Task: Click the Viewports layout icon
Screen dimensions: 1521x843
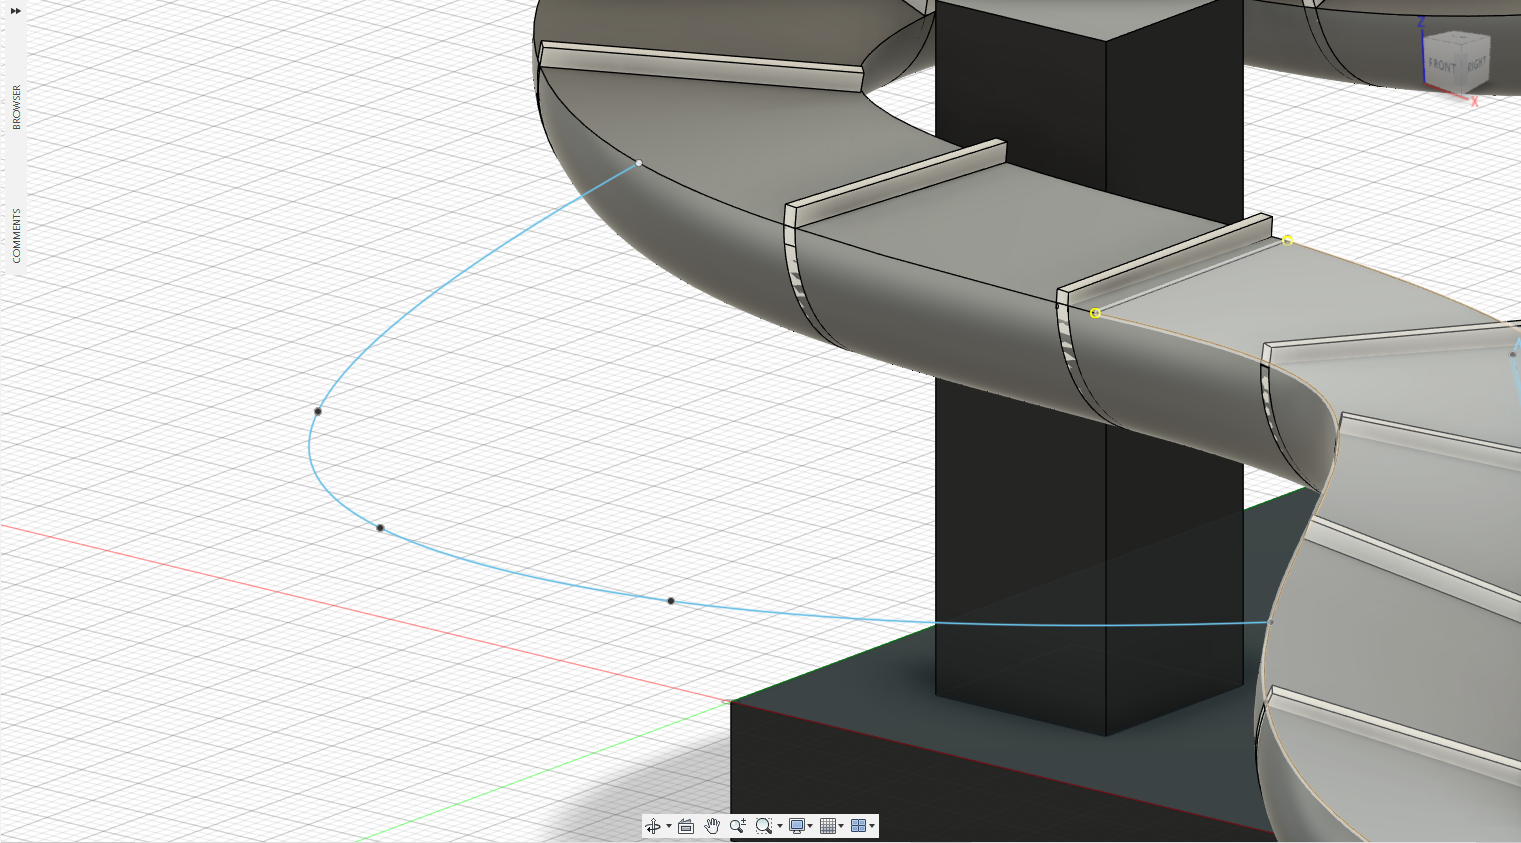Action: click(x=858, y=826)
